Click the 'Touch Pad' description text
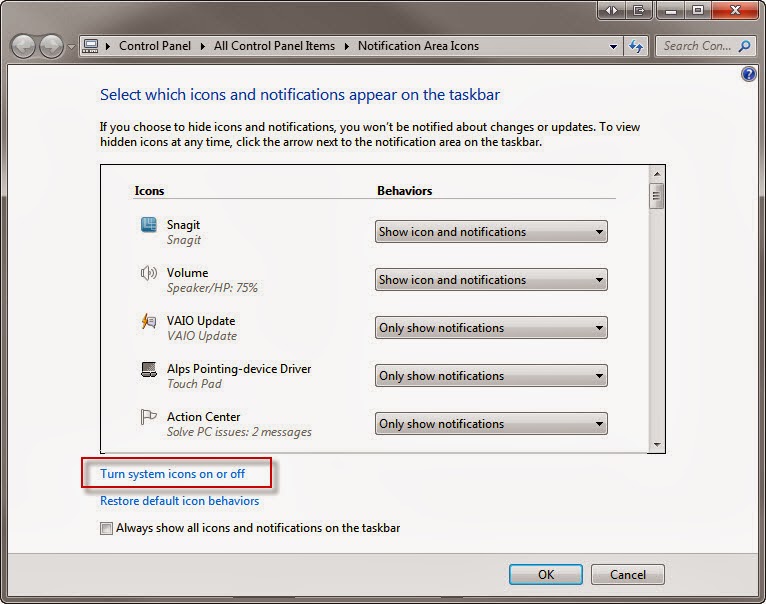Viewport: 766px width, 604px height. 194,384
